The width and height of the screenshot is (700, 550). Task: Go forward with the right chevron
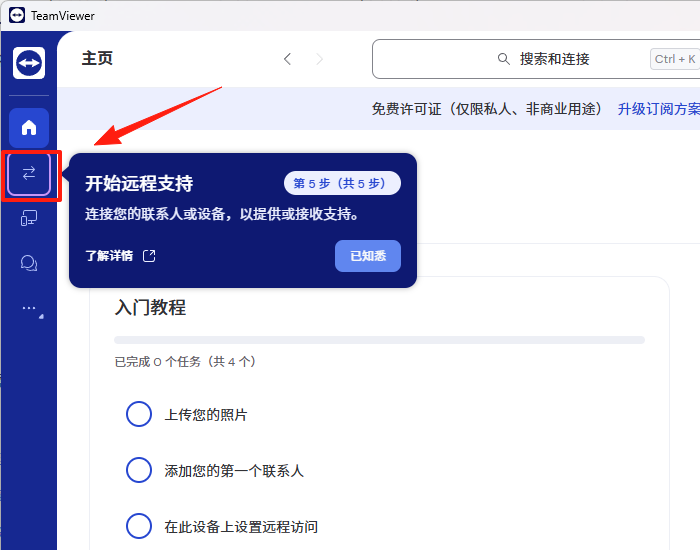click(x=320, y=59)
